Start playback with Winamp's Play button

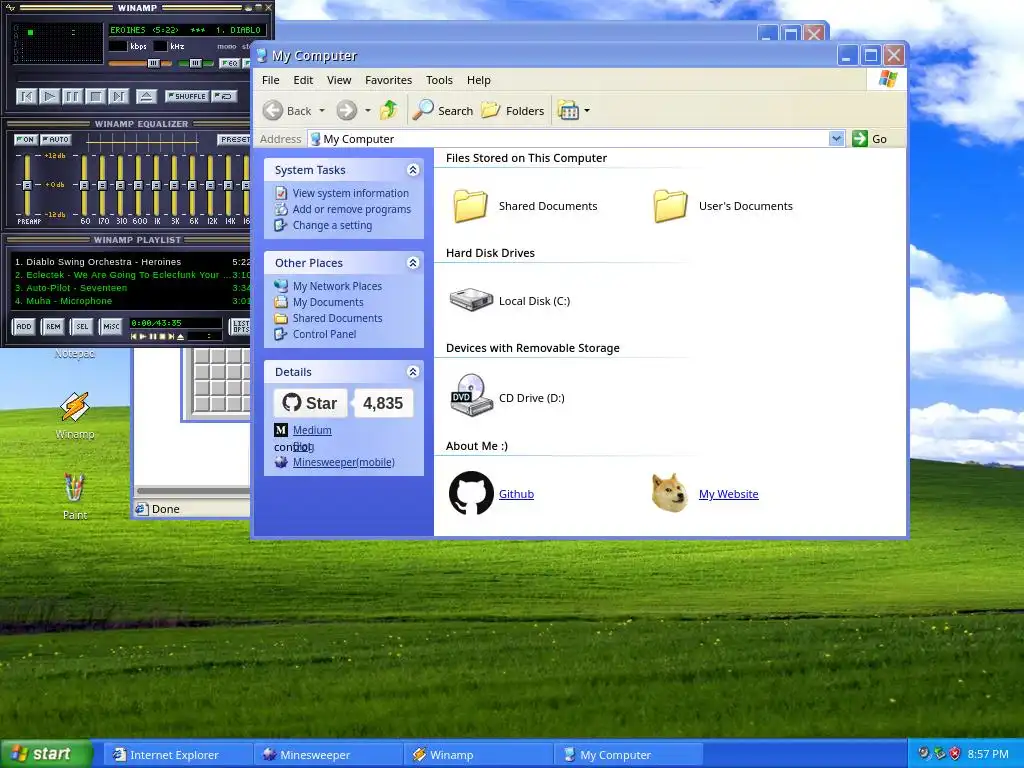(49, 97)
